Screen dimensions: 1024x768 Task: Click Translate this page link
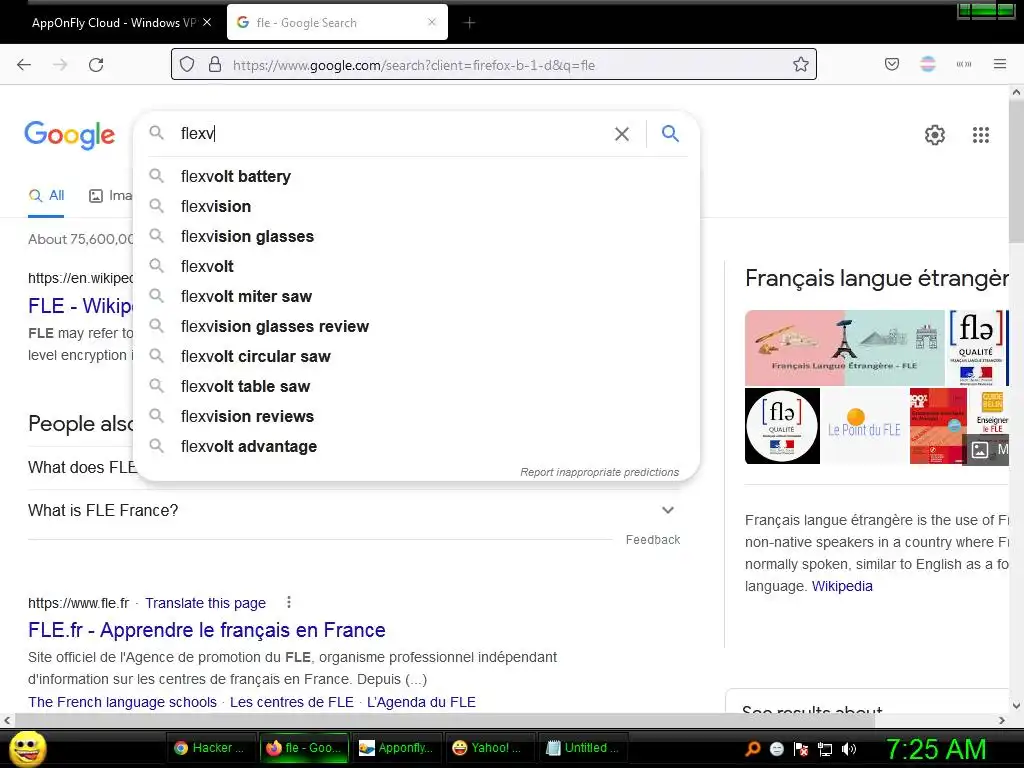point(205,603)
